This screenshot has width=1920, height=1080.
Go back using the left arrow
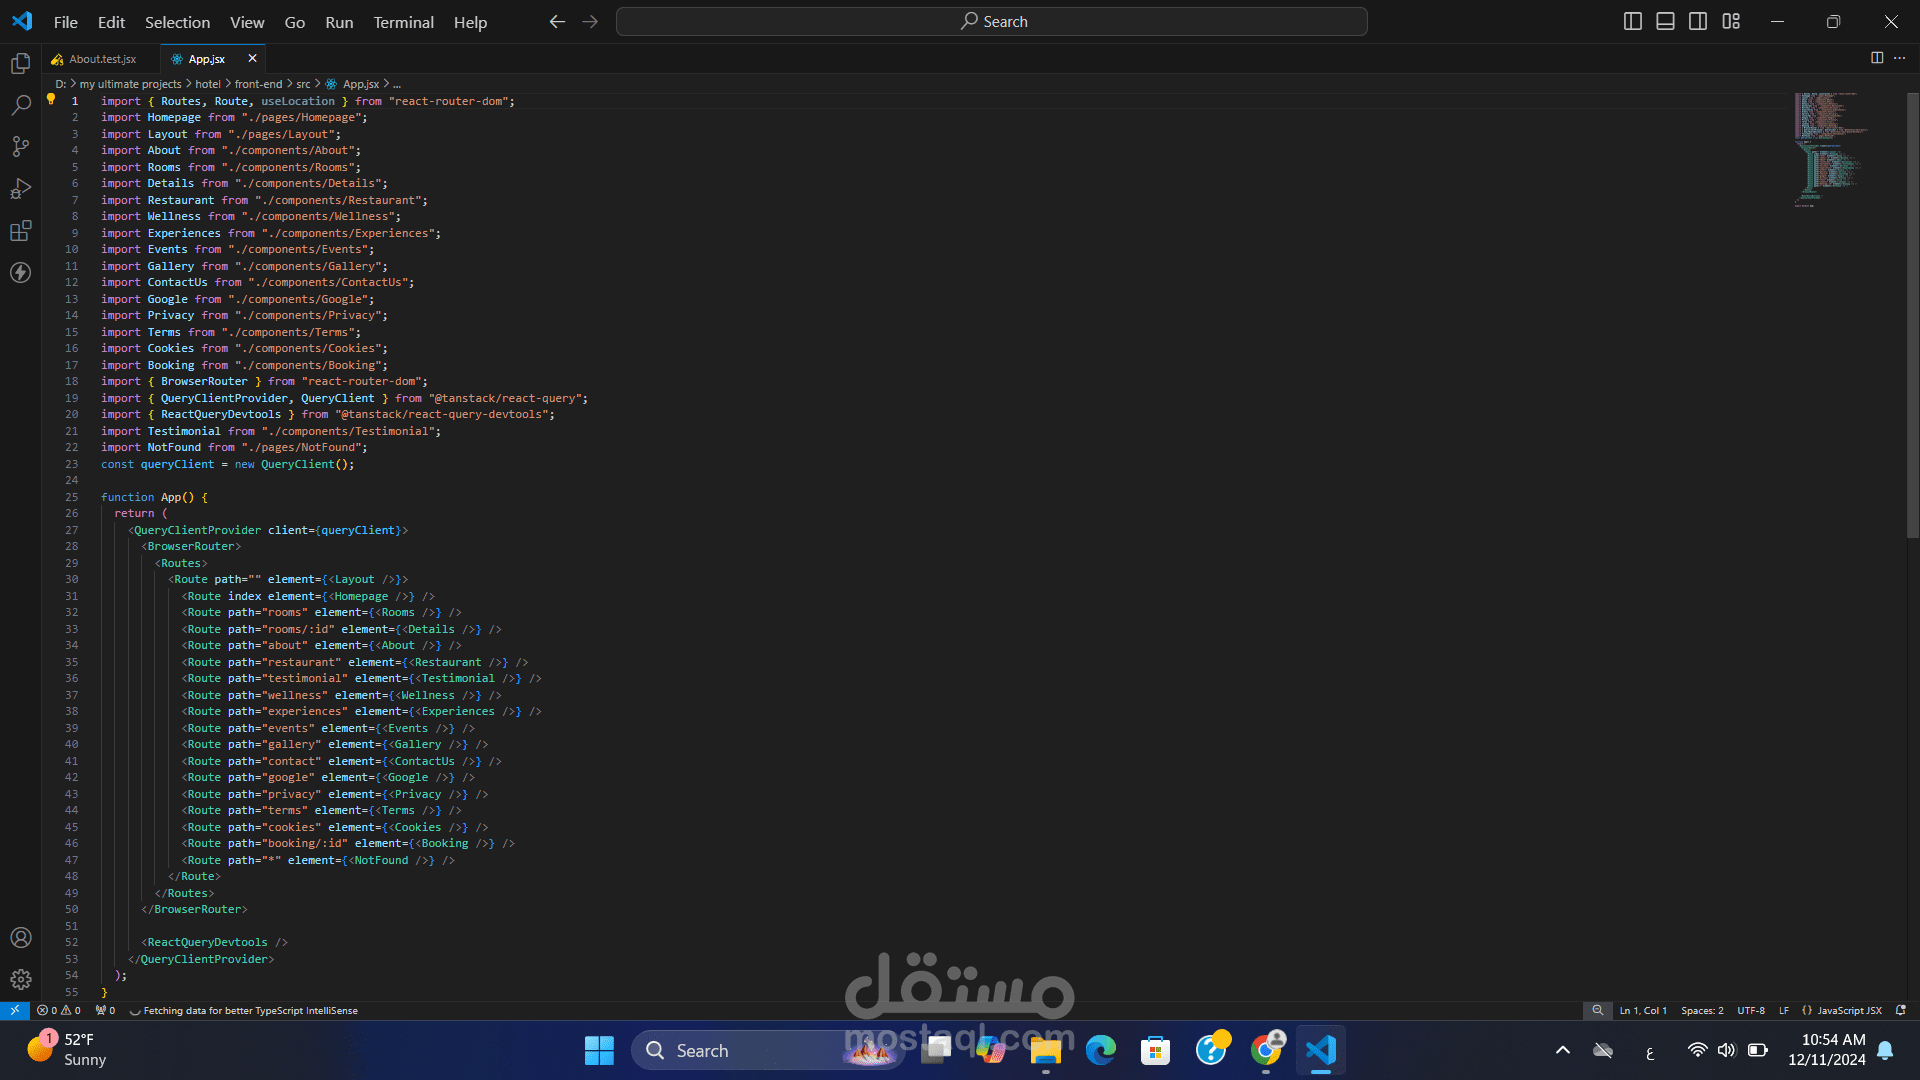[x=557, y=21]
